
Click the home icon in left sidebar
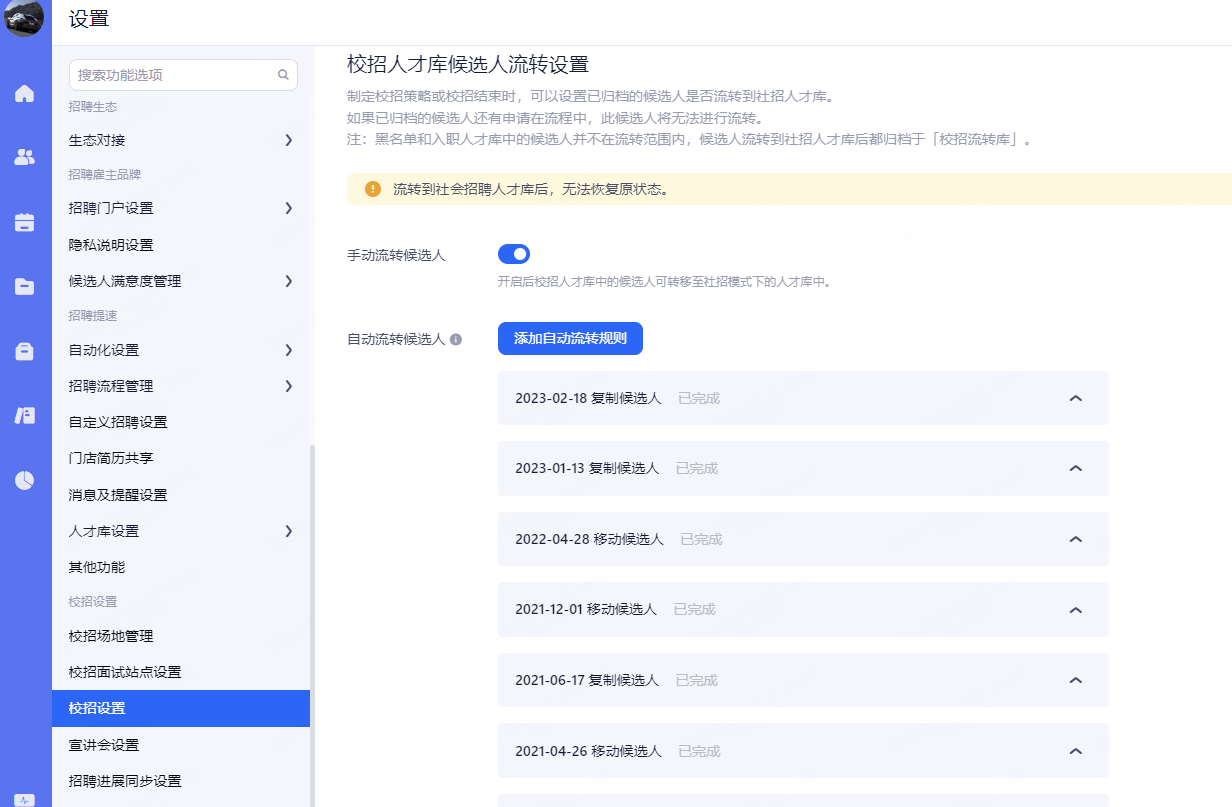(24, 94)
